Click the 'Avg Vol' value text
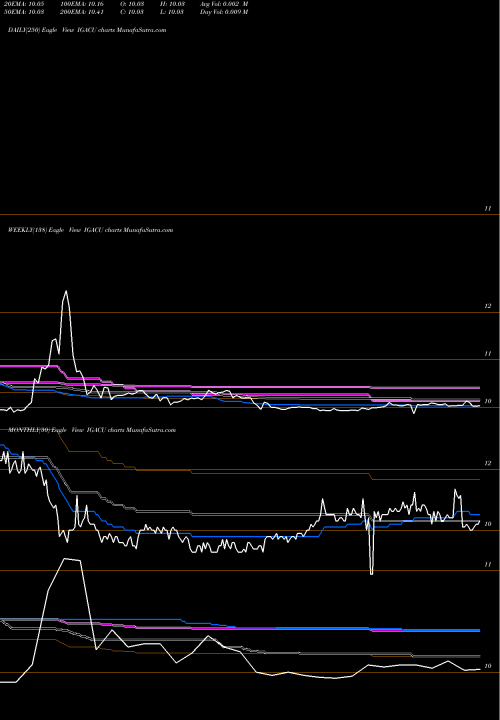Image resolution: width=500 pixels, height=720 pixels. [224, 4]
